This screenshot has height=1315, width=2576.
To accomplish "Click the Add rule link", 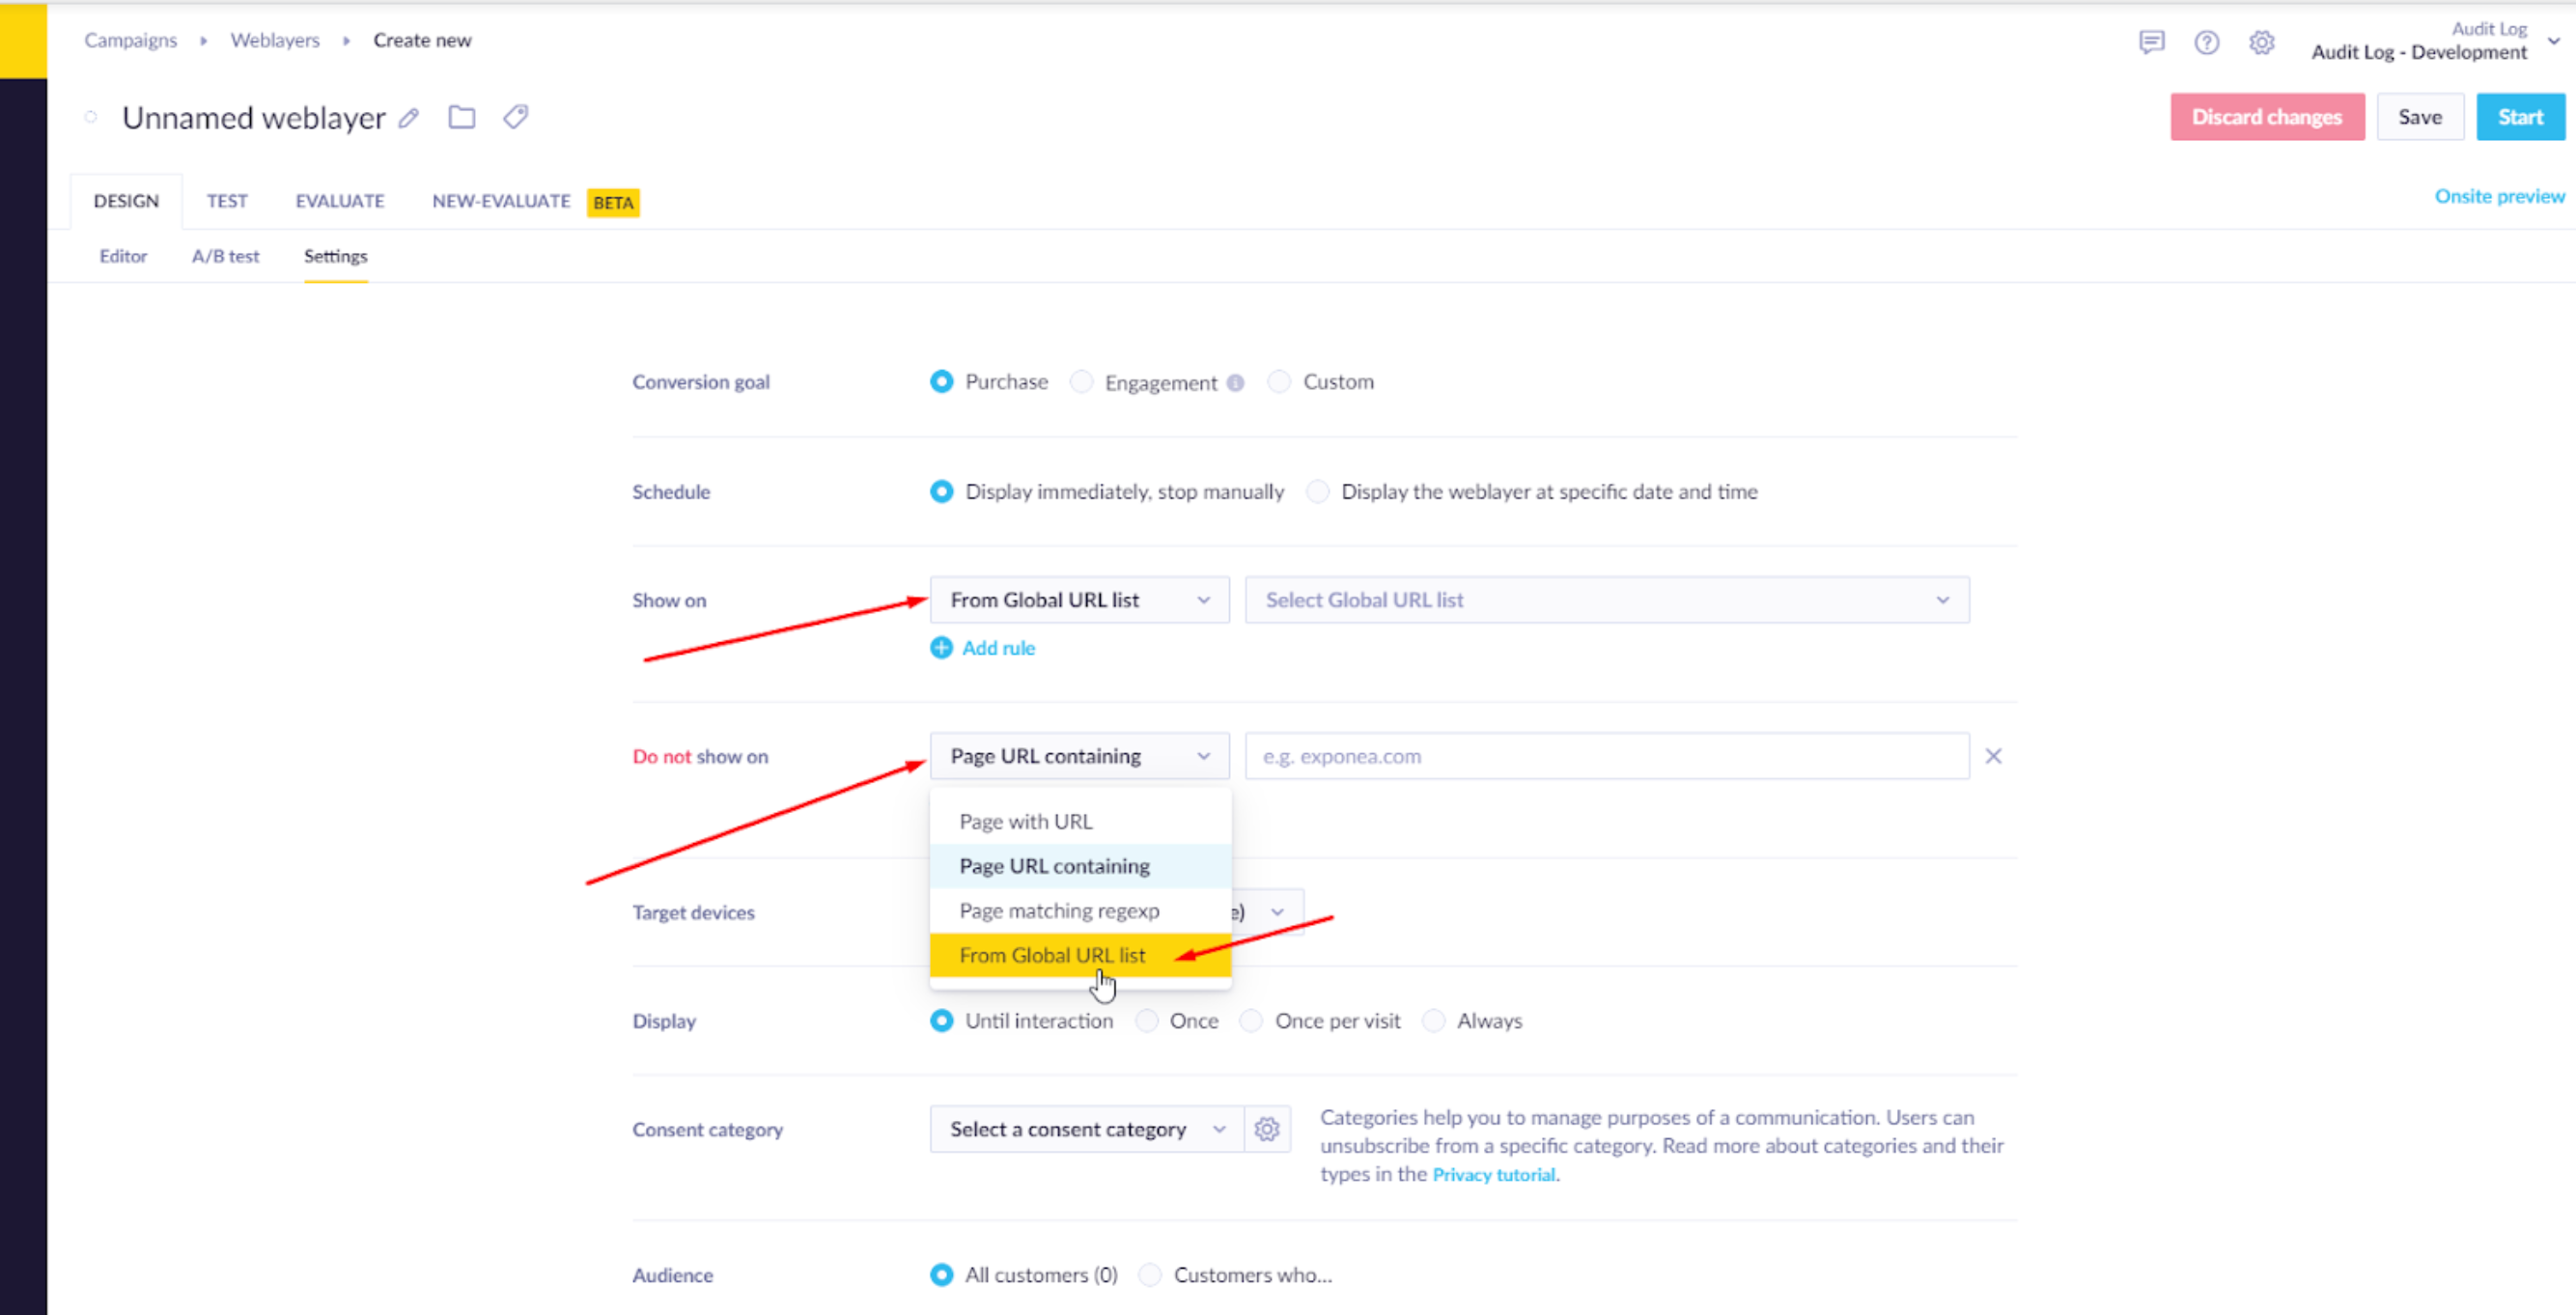I will 997,648.
